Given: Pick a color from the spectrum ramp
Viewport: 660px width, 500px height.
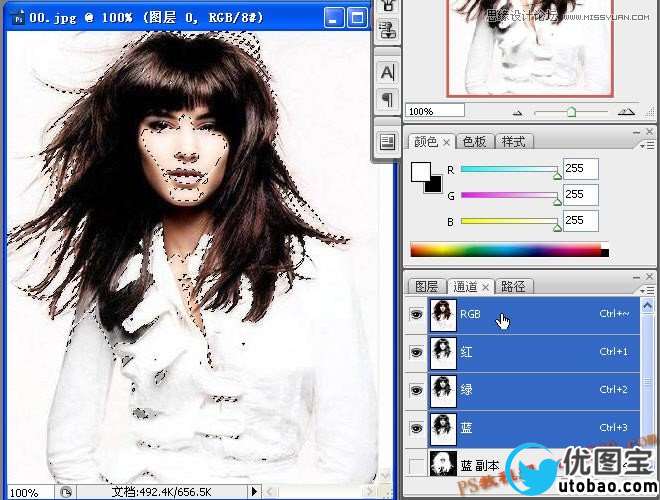Looking at the screenshot, I should (x=509, y=250).
